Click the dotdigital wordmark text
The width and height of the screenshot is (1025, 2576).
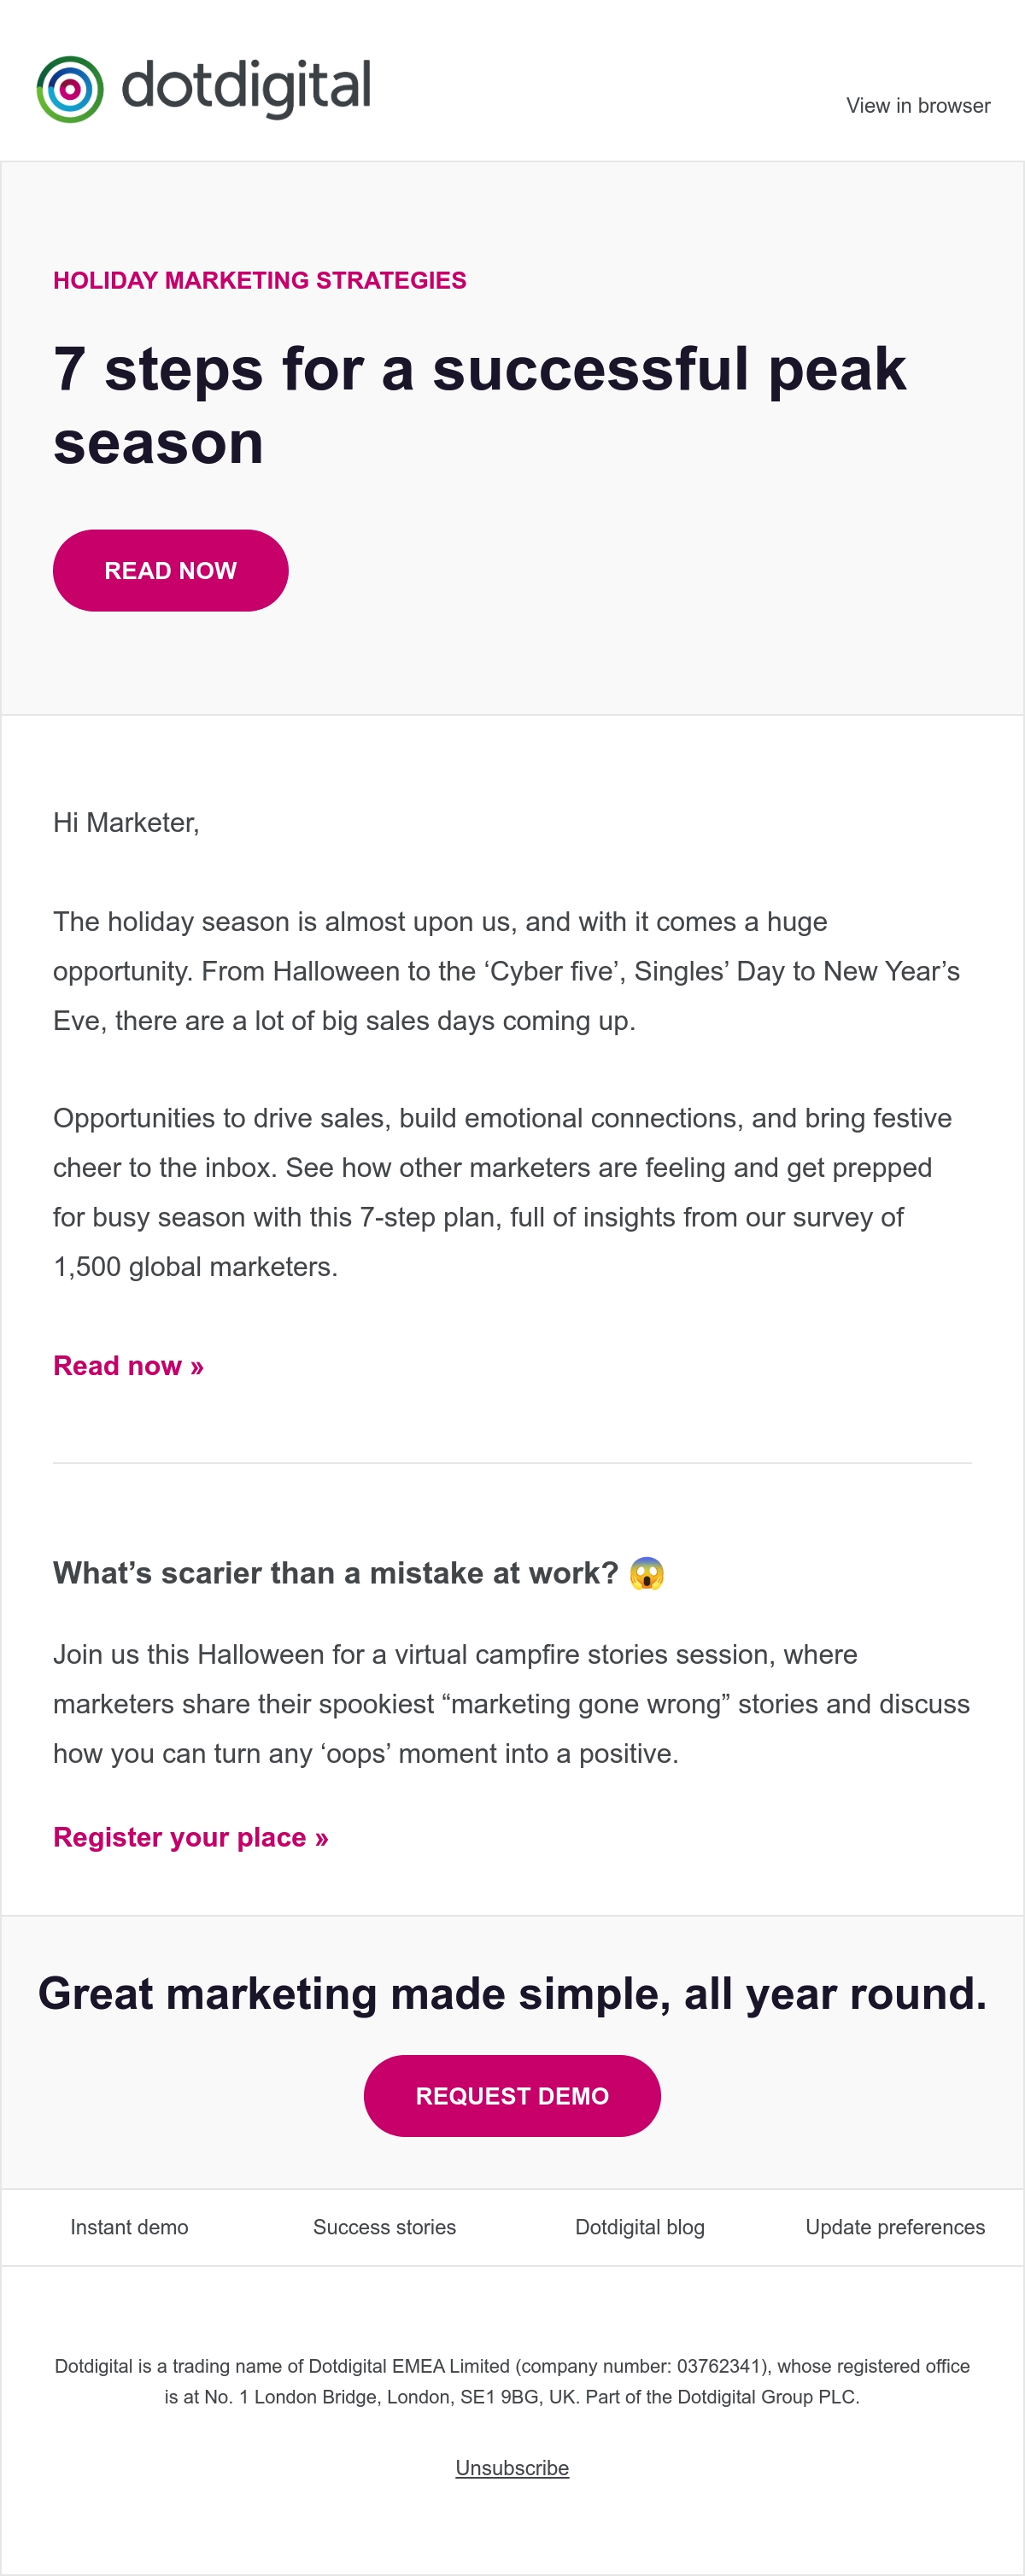click(x=246, y=88)
